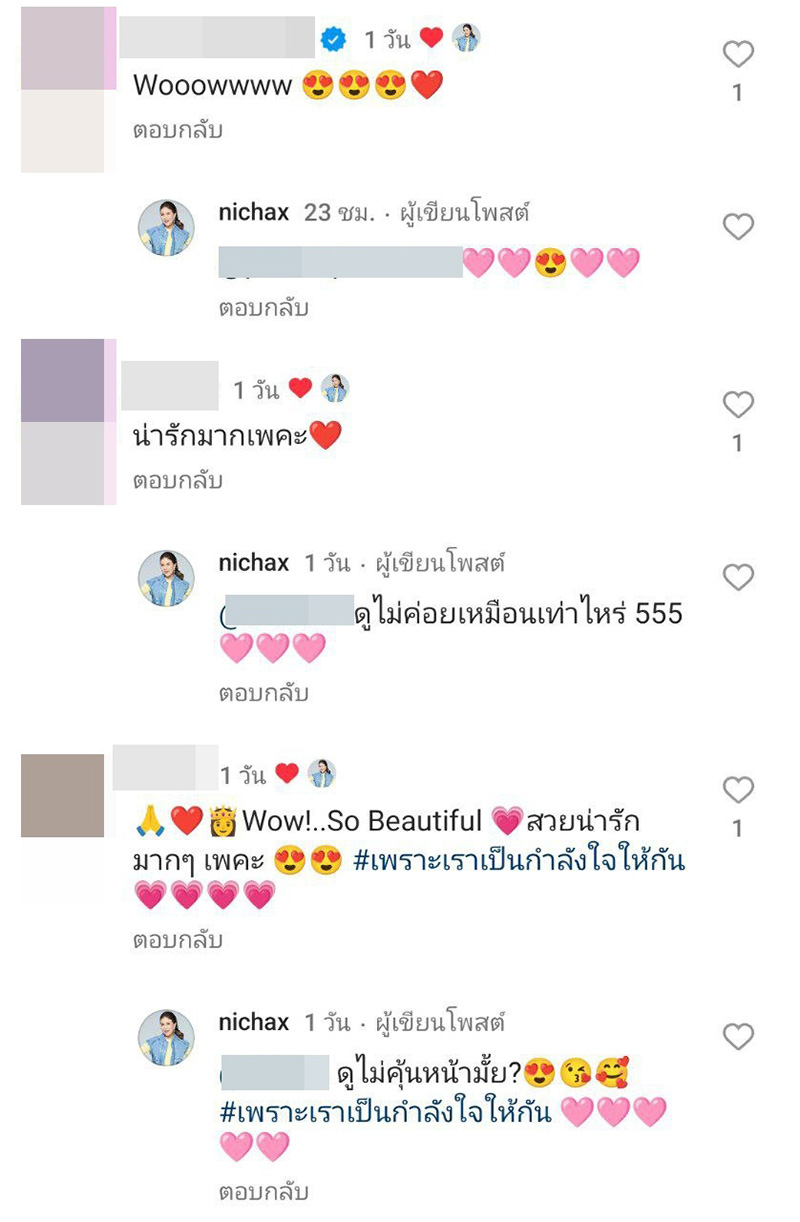Open author-liked avatar badge on the first comment
800x1222 pixels.
466,39
